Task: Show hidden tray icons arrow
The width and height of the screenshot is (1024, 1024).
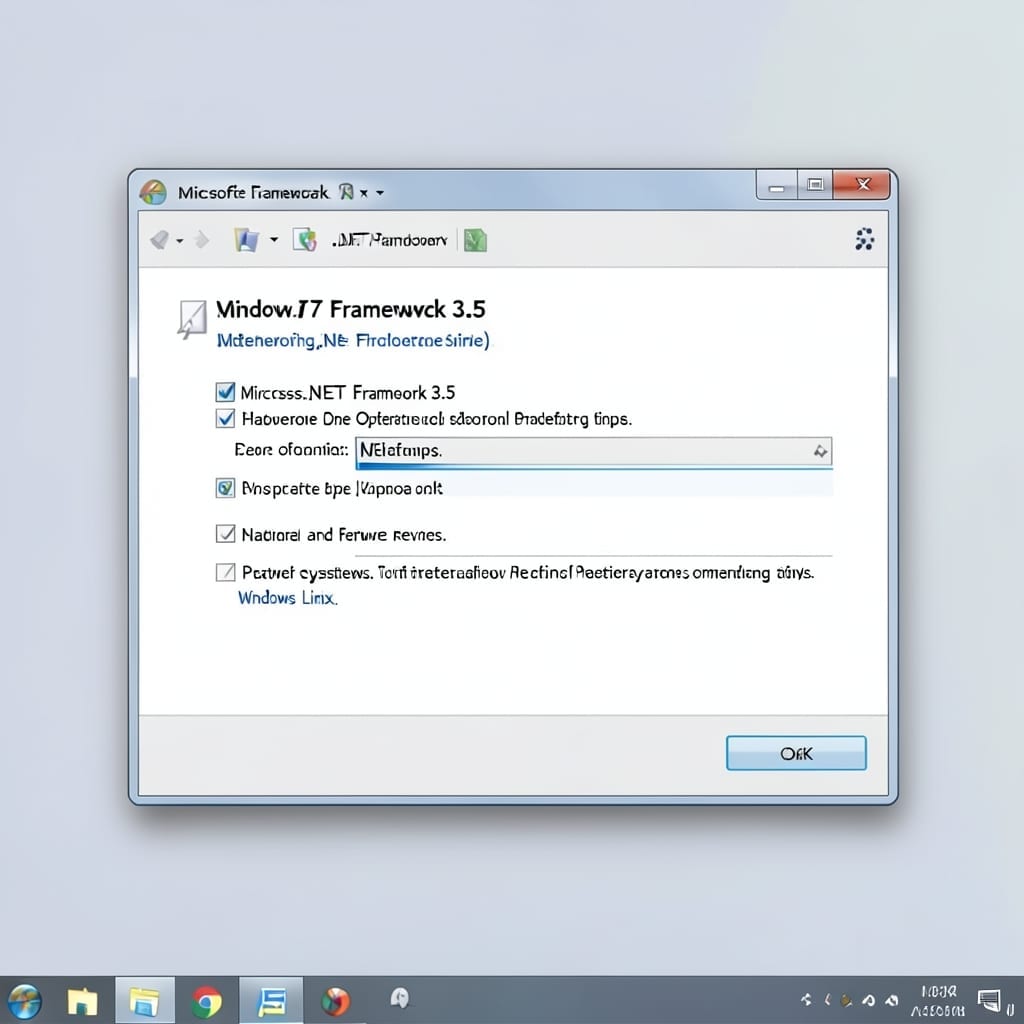Action: click(807, 1000)
